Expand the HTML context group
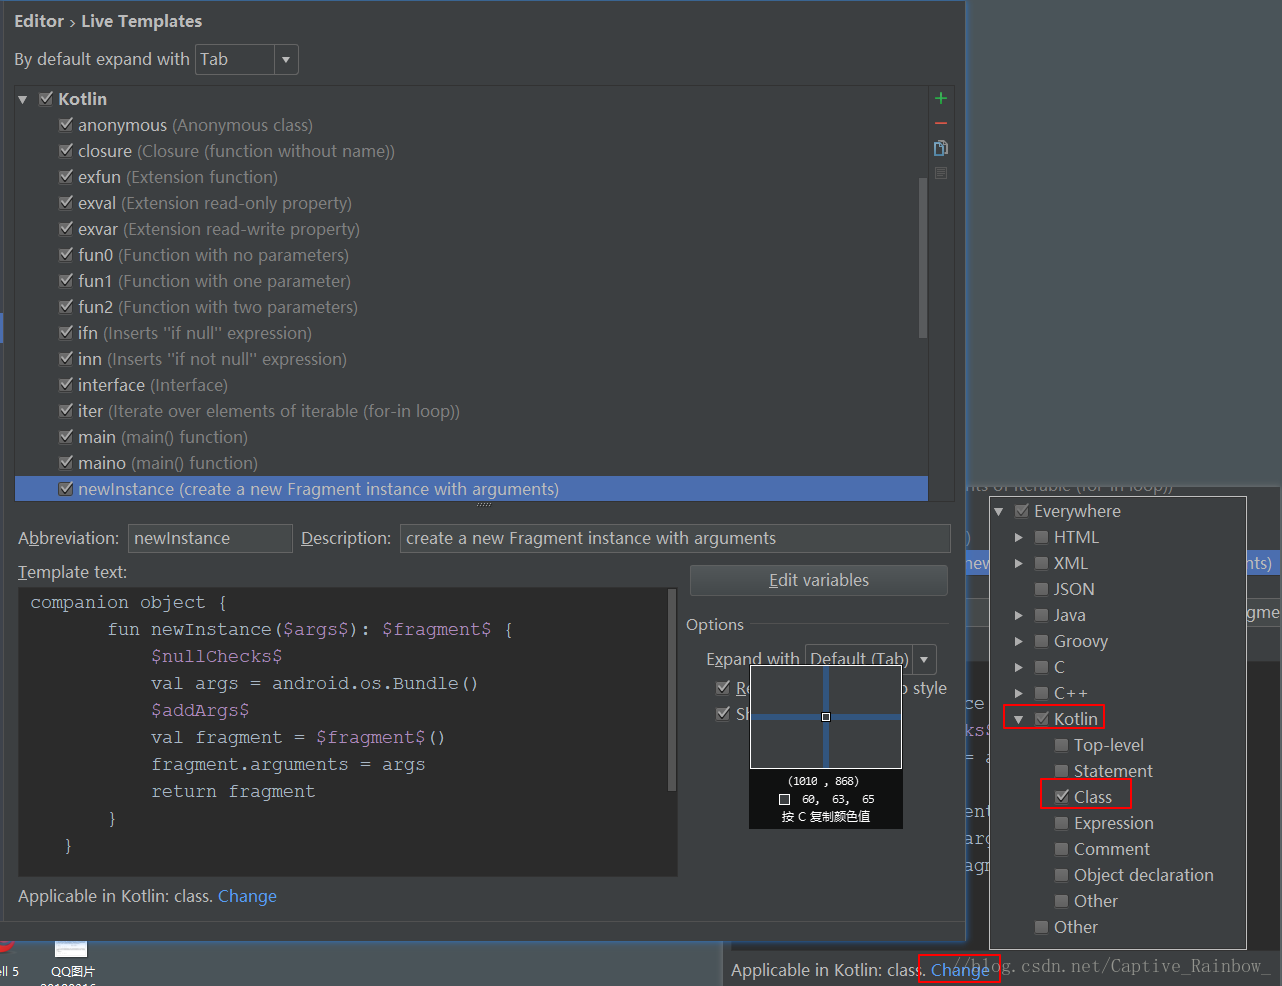 click(1019, 537)
